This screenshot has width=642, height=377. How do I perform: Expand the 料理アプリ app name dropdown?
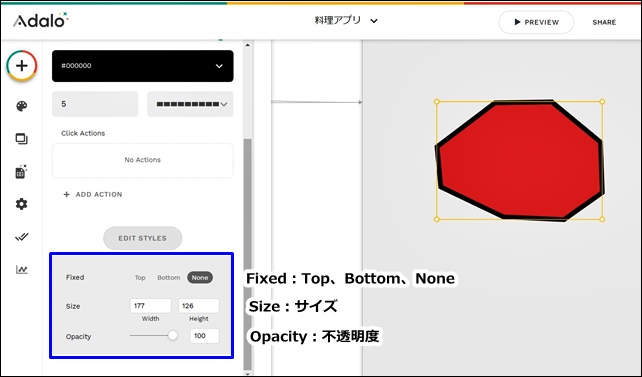[x=346, y=20]
